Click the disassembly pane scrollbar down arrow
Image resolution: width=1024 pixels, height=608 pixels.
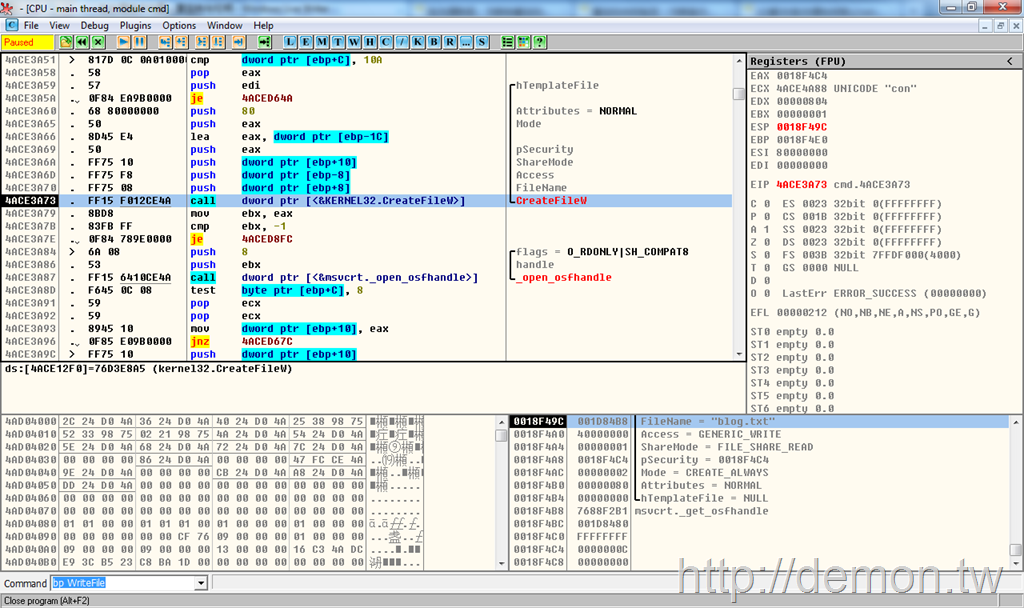coord(739,354)
